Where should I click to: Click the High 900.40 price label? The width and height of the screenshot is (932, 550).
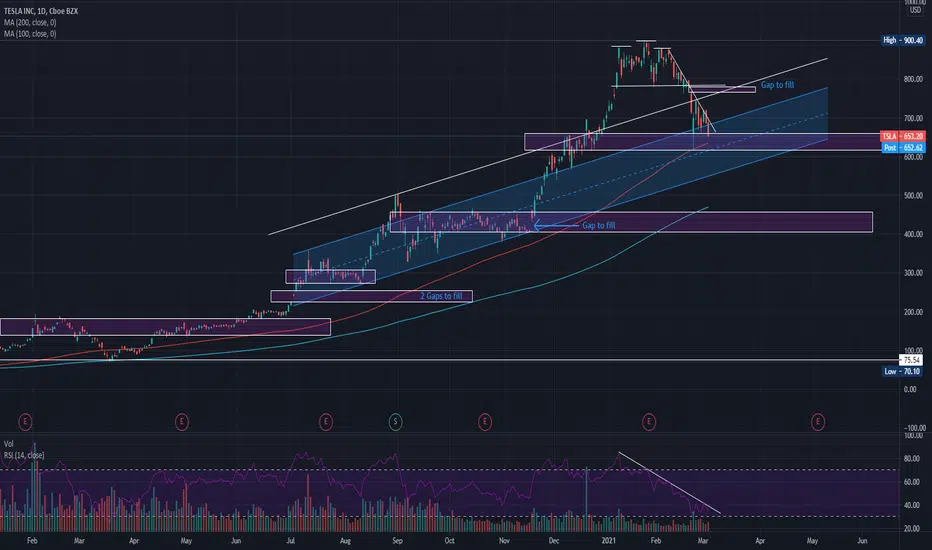[903, 40]
